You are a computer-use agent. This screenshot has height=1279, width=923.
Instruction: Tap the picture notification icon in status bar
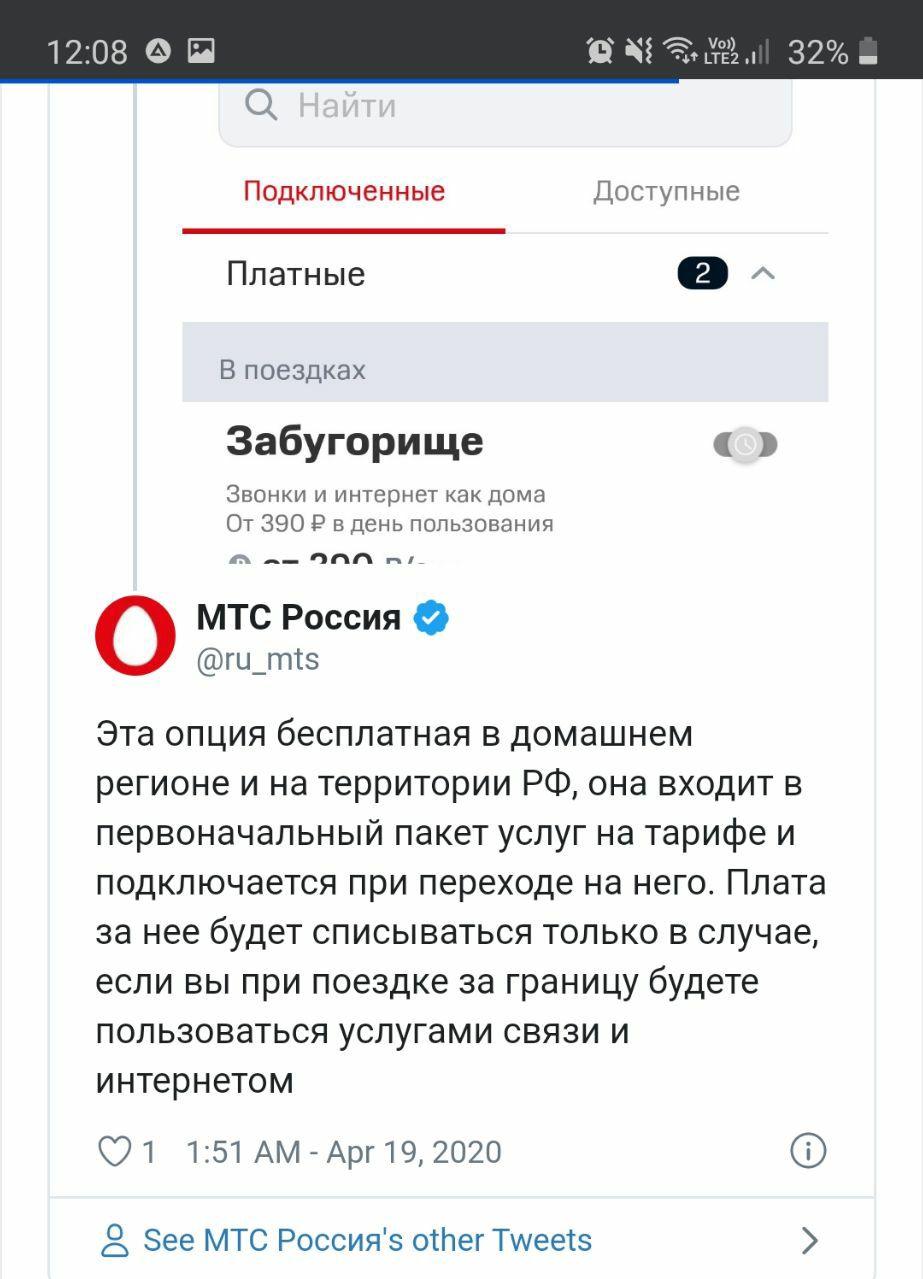201,50
